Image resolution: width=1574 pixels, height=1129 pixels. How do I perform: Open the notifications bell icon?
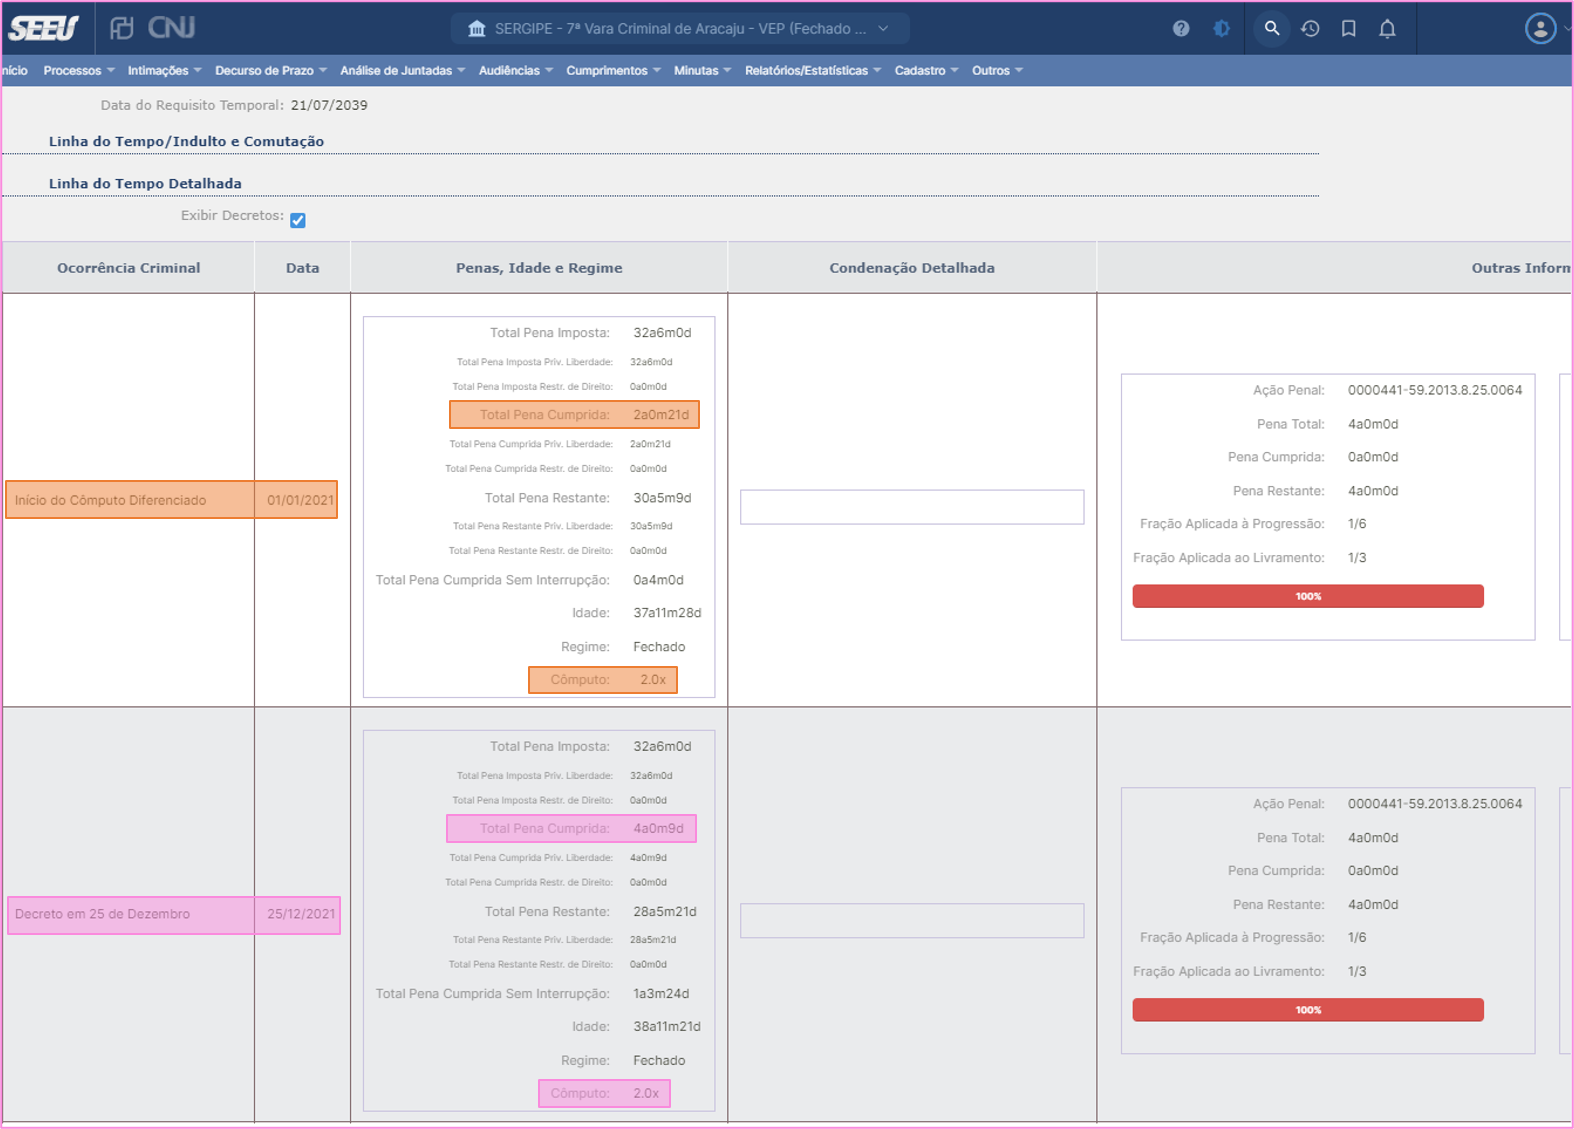pyautogui.click(x=1387, y=29)
